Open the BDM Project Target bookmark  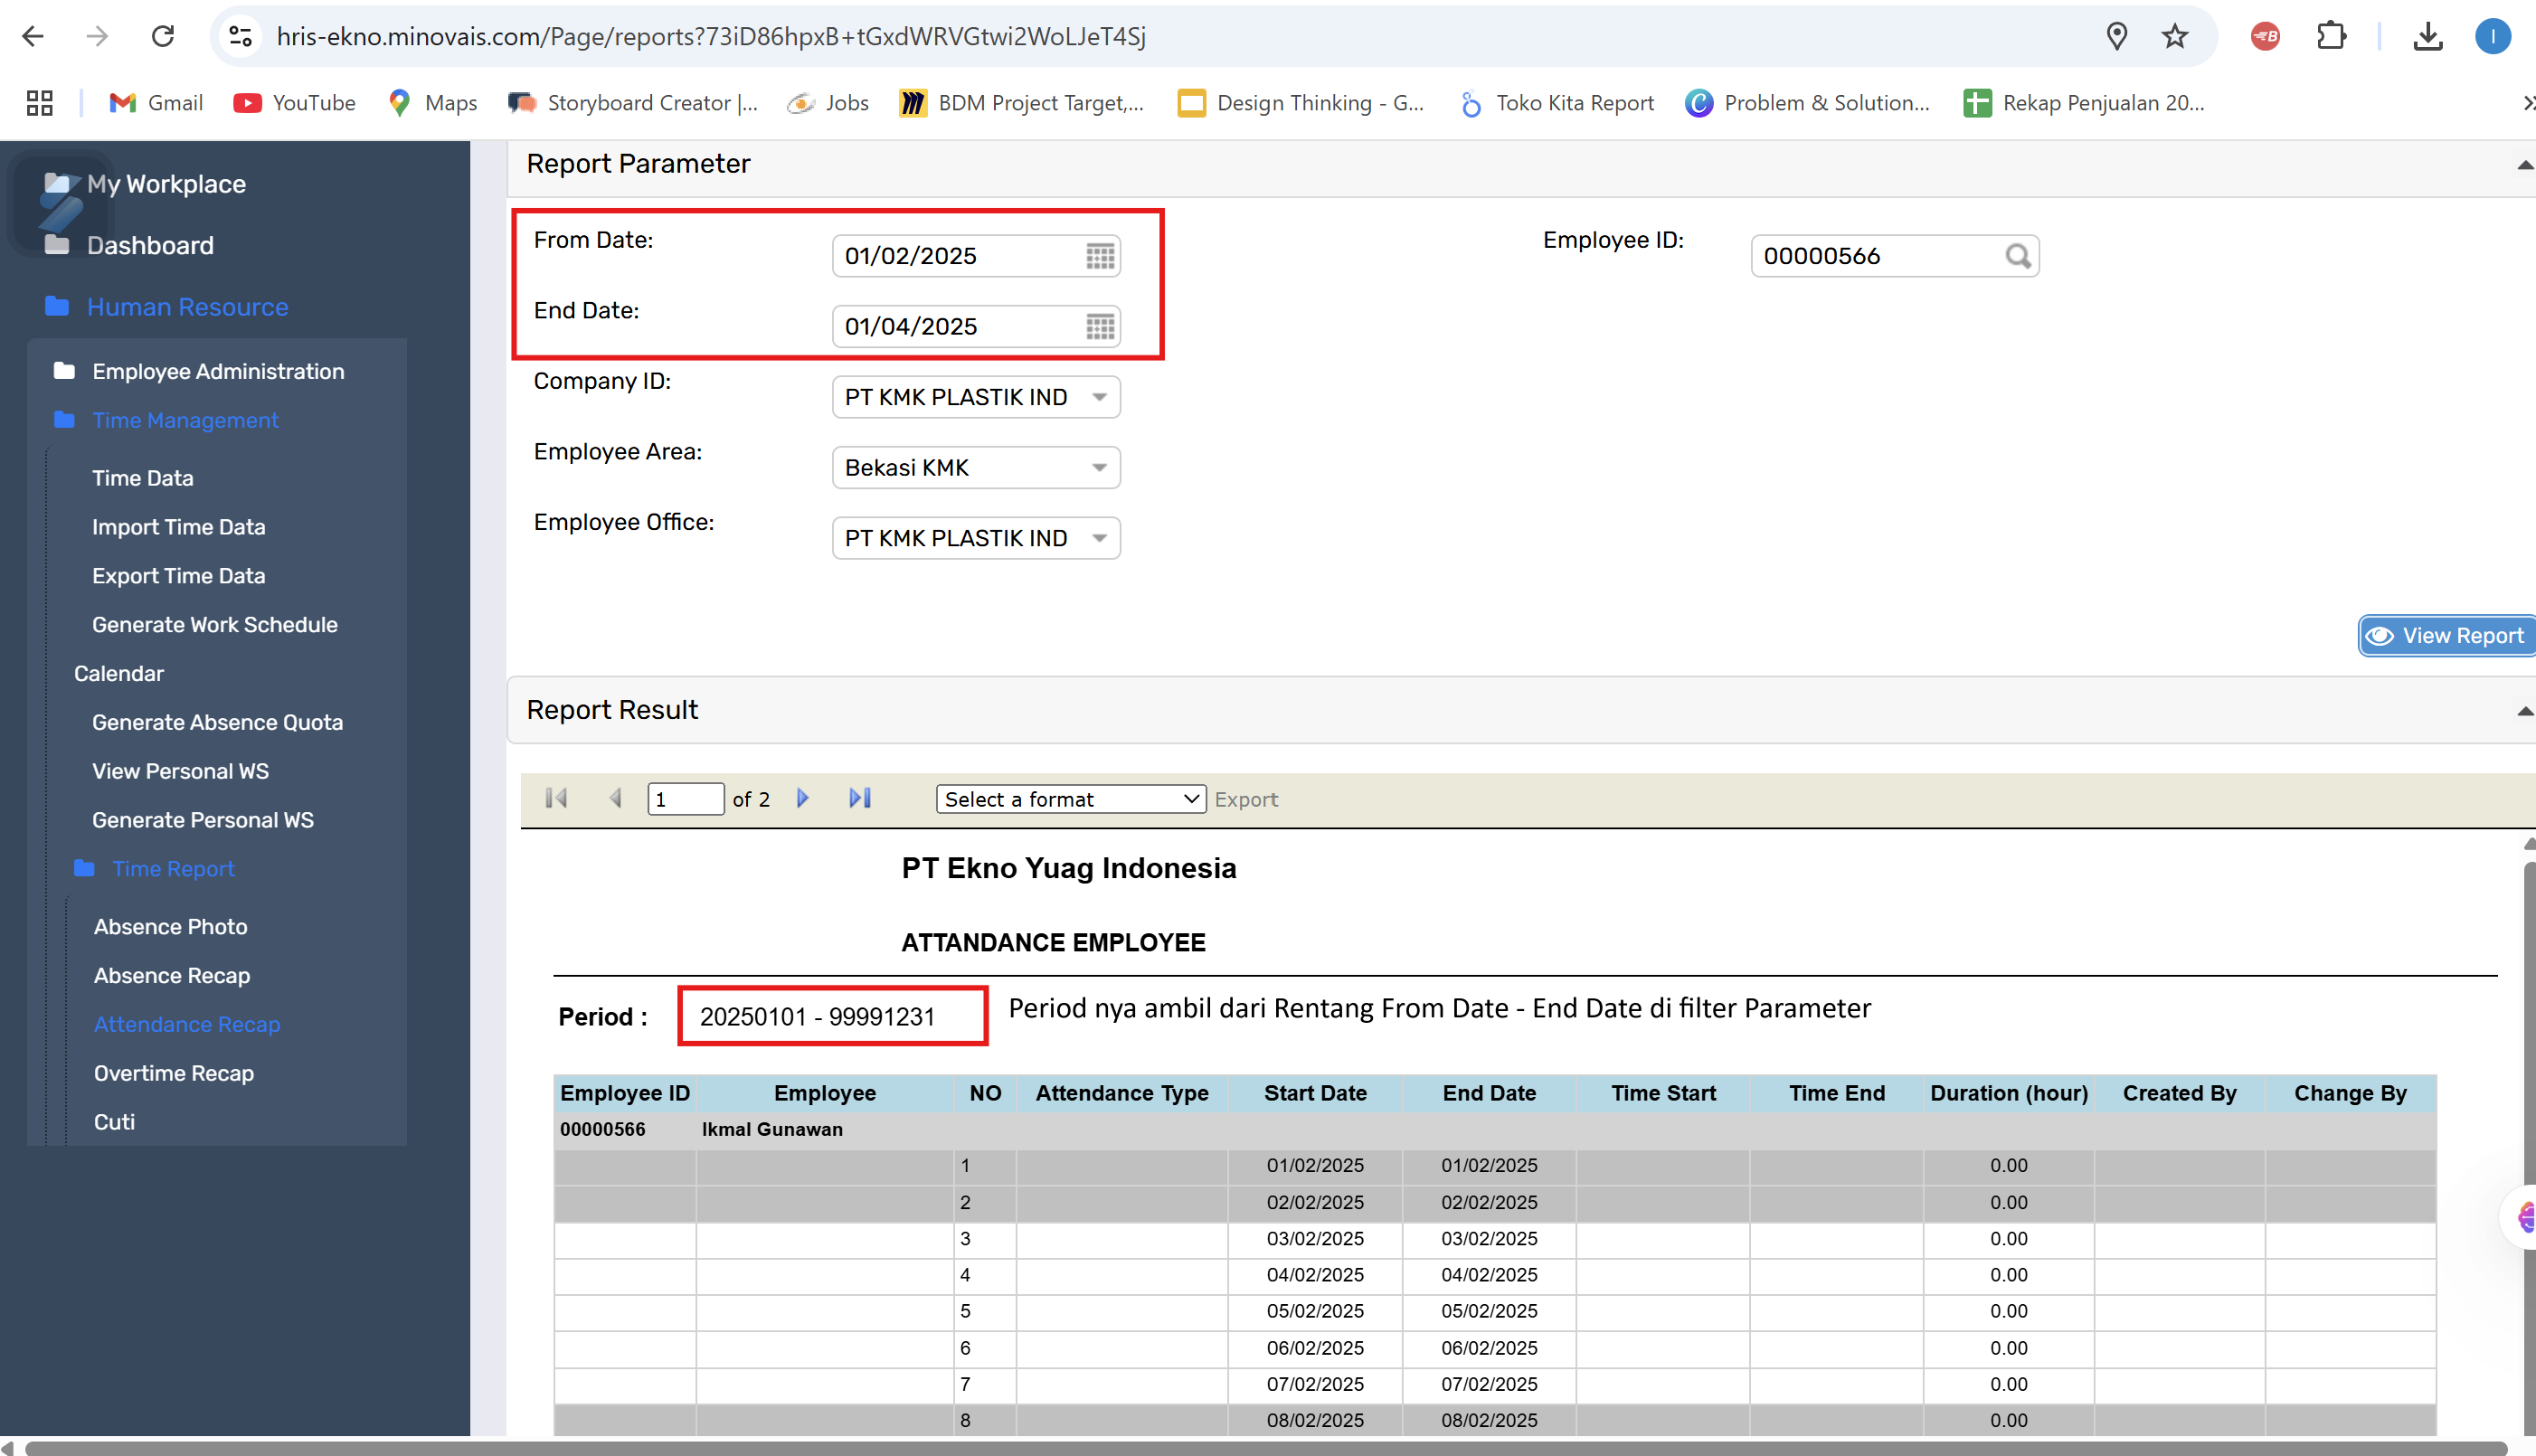[1021, 103]
